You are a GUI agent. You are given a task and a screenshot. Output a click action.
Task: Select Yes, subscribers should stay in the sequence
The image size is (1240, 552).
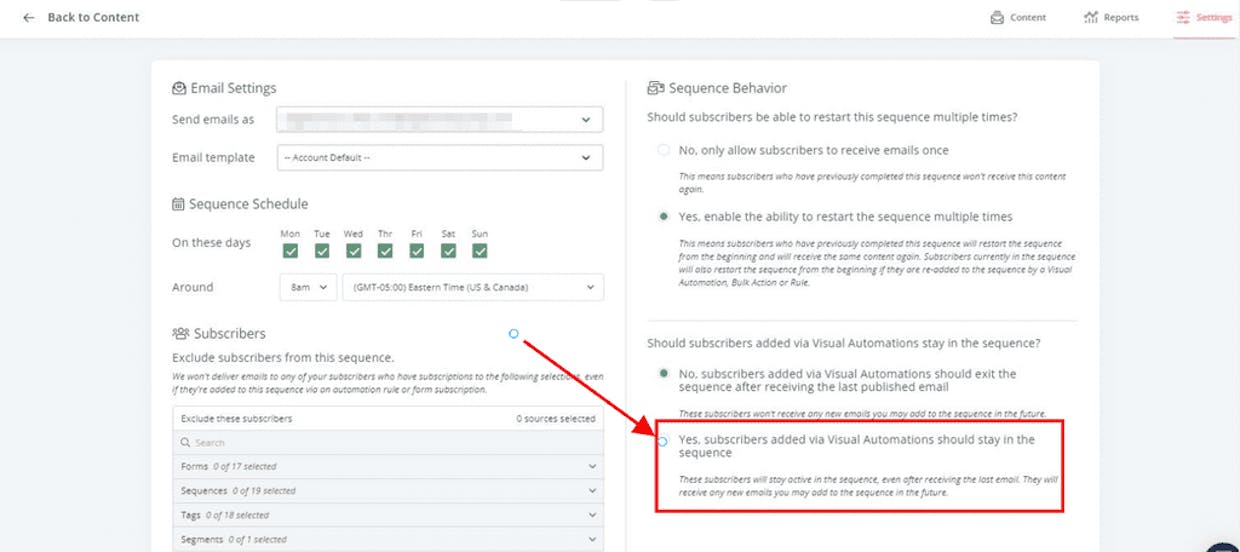pos(663,440)
